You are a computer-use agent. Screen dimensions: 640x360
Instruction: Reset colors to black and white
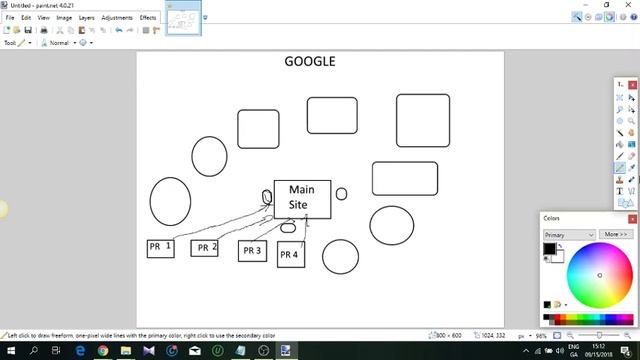coord(546,259)
